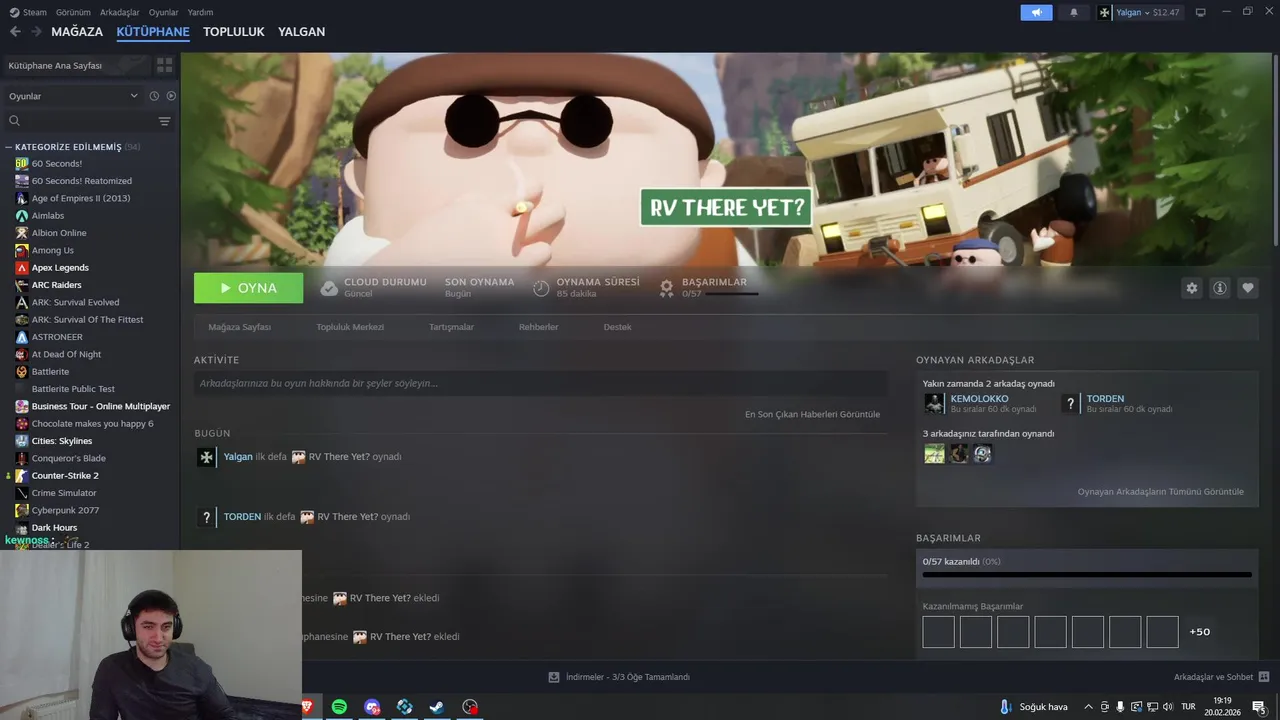Open the notifications bell
Screen dimensions: 1280x720
[x=1074, y=12]
